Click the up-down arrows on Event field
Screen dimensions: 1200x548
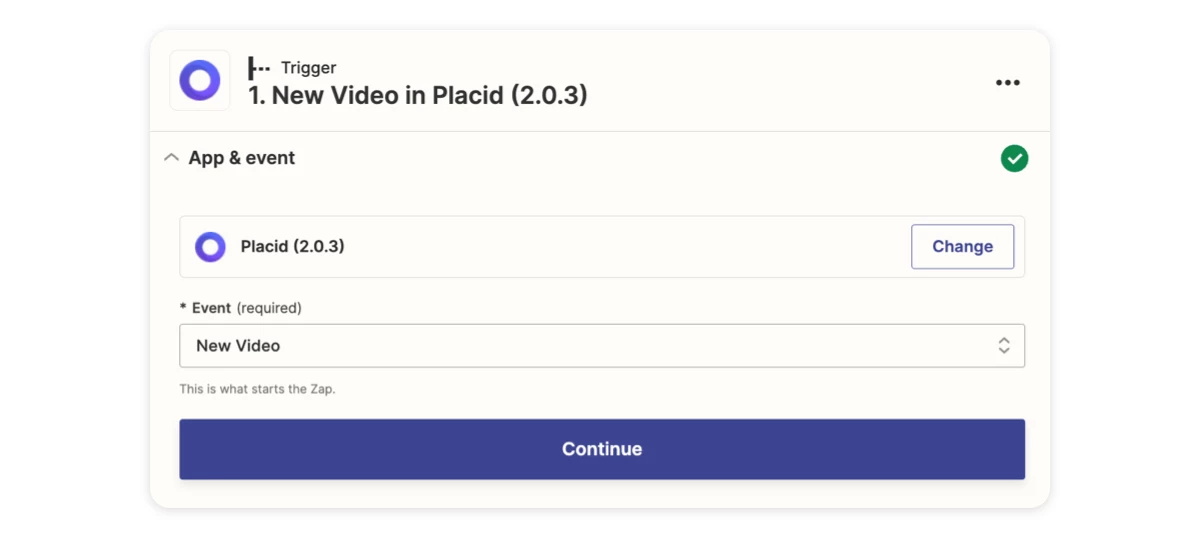tap(1004, 345)
